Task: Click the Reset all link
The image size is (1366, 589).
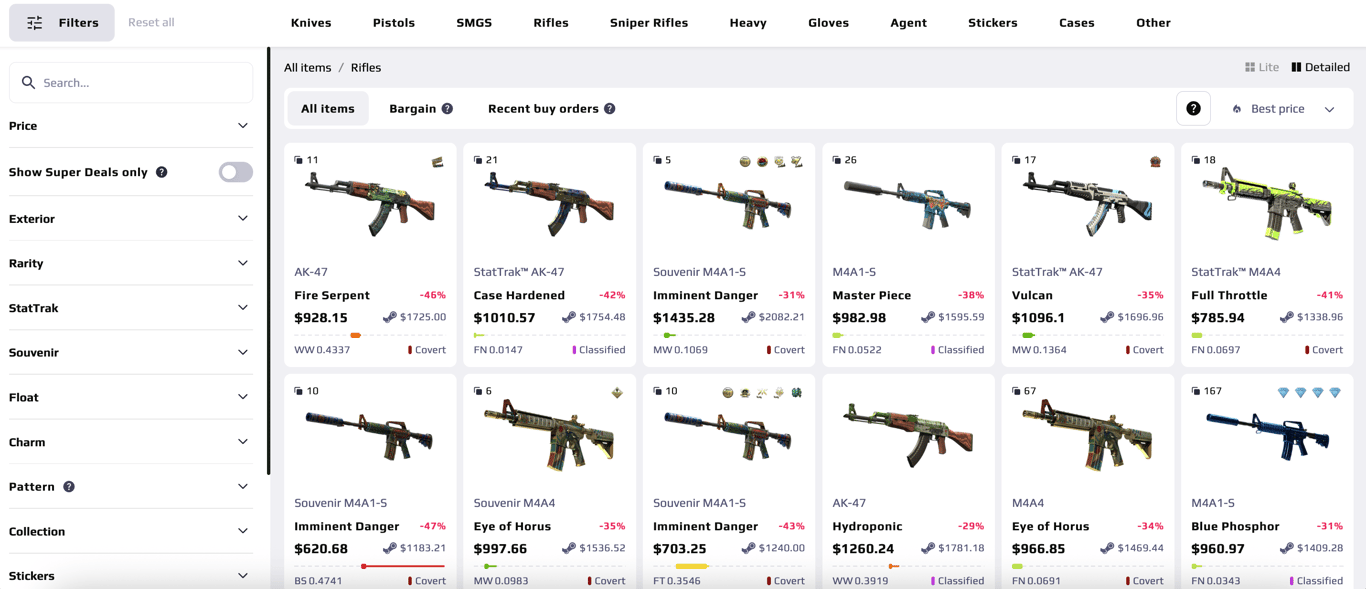Action: tap(151, 23)
